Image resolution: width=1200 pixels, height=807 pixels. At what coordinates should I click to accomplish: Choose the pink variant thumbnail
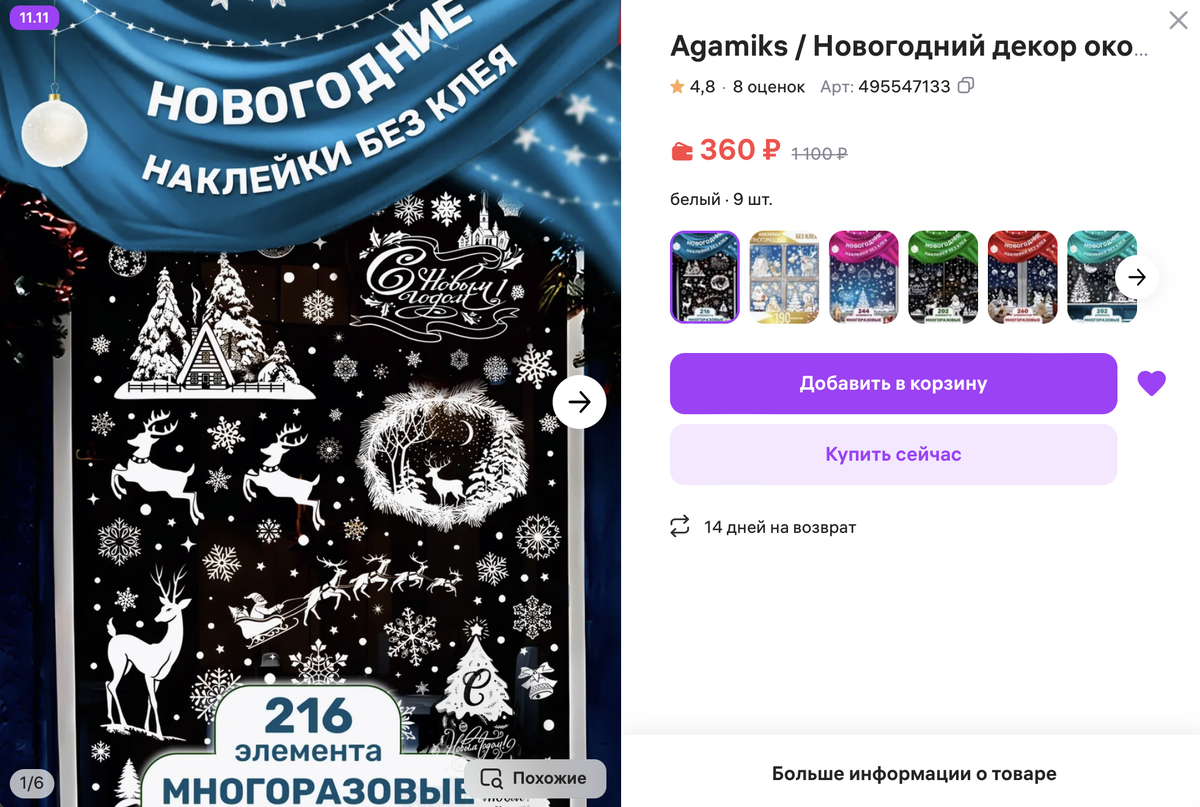(x=864, y=277)
